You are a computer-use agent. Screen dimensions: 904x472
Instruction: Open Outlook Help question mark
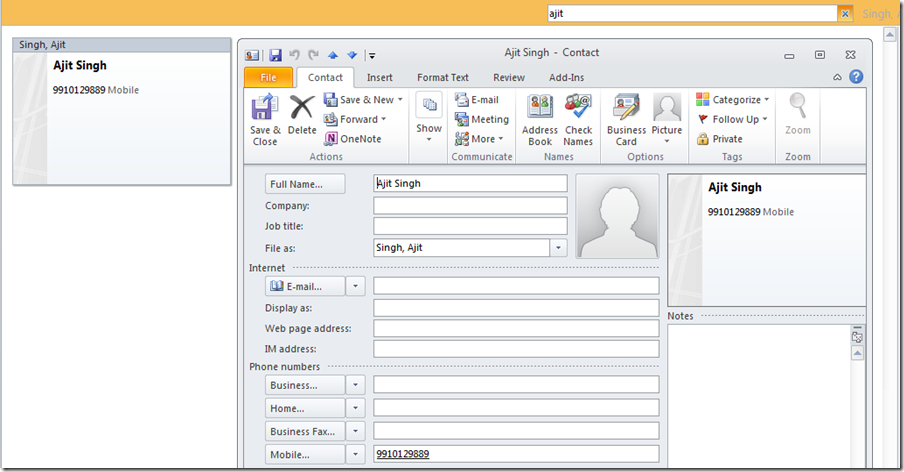coord(856,77)
